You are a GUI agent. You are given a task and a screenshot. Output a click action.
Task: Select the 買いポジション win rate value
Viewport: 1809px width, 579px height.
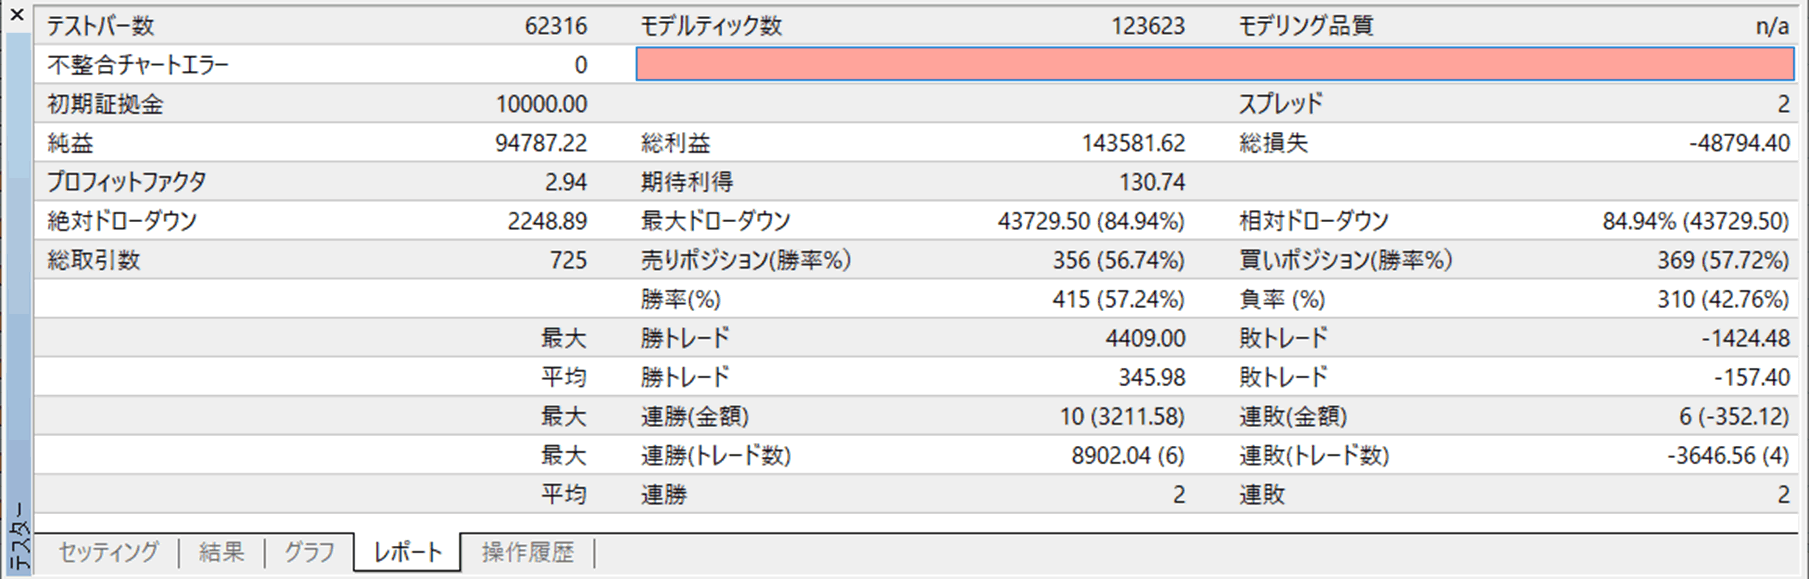1723,260
